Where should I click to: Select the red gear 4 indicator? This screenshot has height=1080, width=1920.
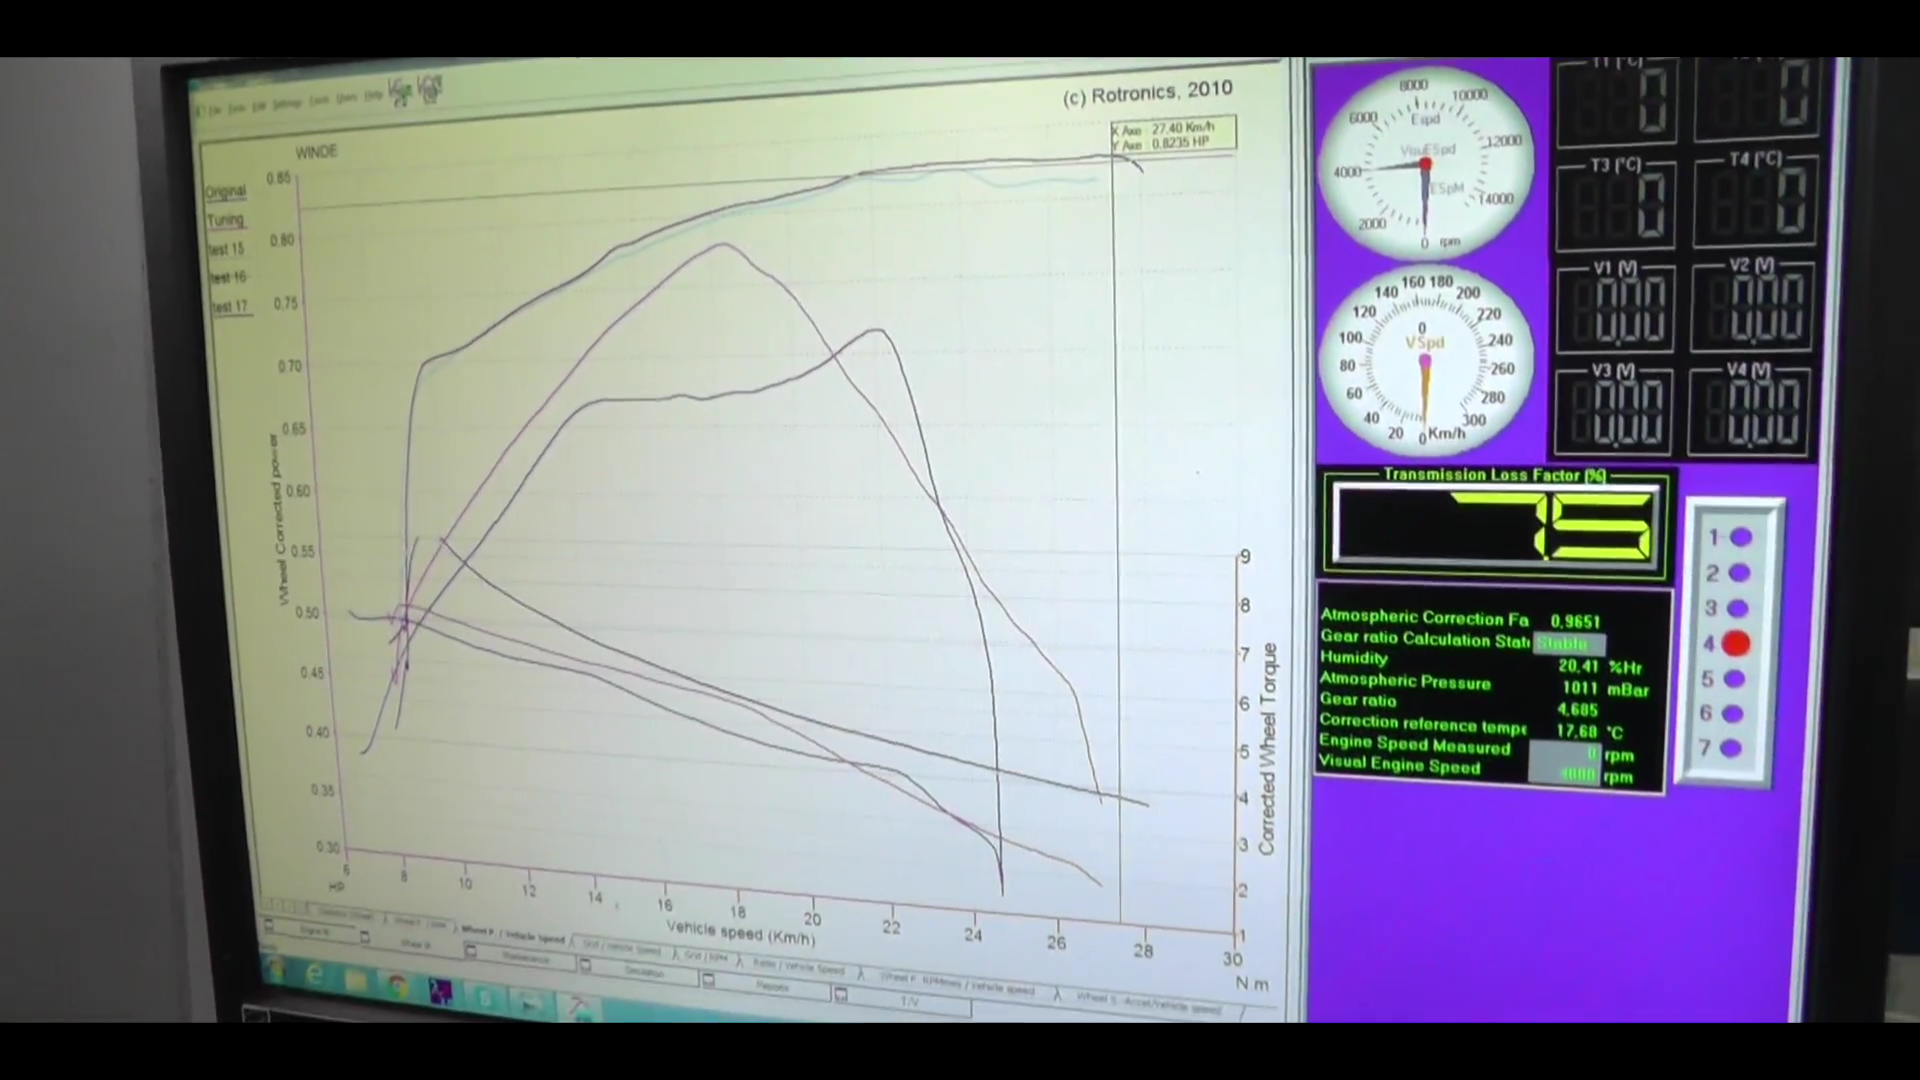(x=1736, y=643)
